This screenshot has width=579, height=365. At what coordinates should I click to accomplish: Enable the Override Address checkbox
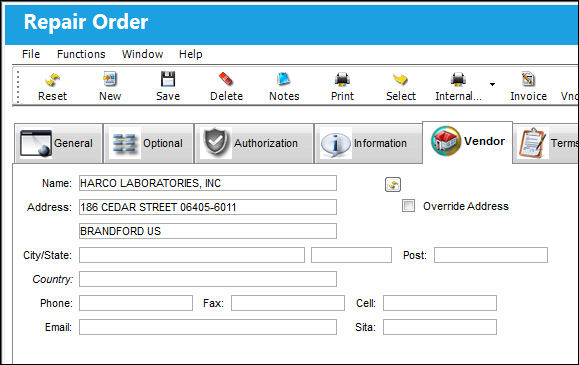coord(408,206)
